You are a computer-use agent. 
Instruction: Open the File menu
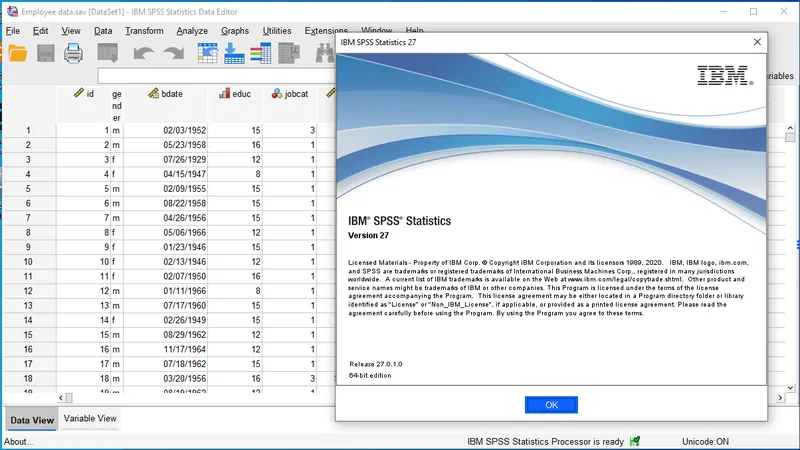coord(13,31)
